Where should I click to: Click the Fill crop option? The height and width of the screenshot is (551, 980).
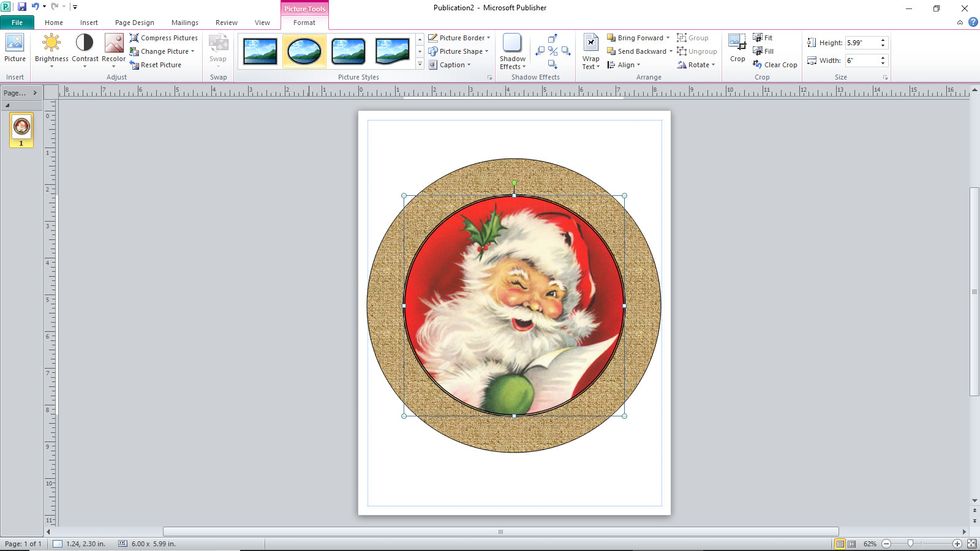[x=763, y=51]
